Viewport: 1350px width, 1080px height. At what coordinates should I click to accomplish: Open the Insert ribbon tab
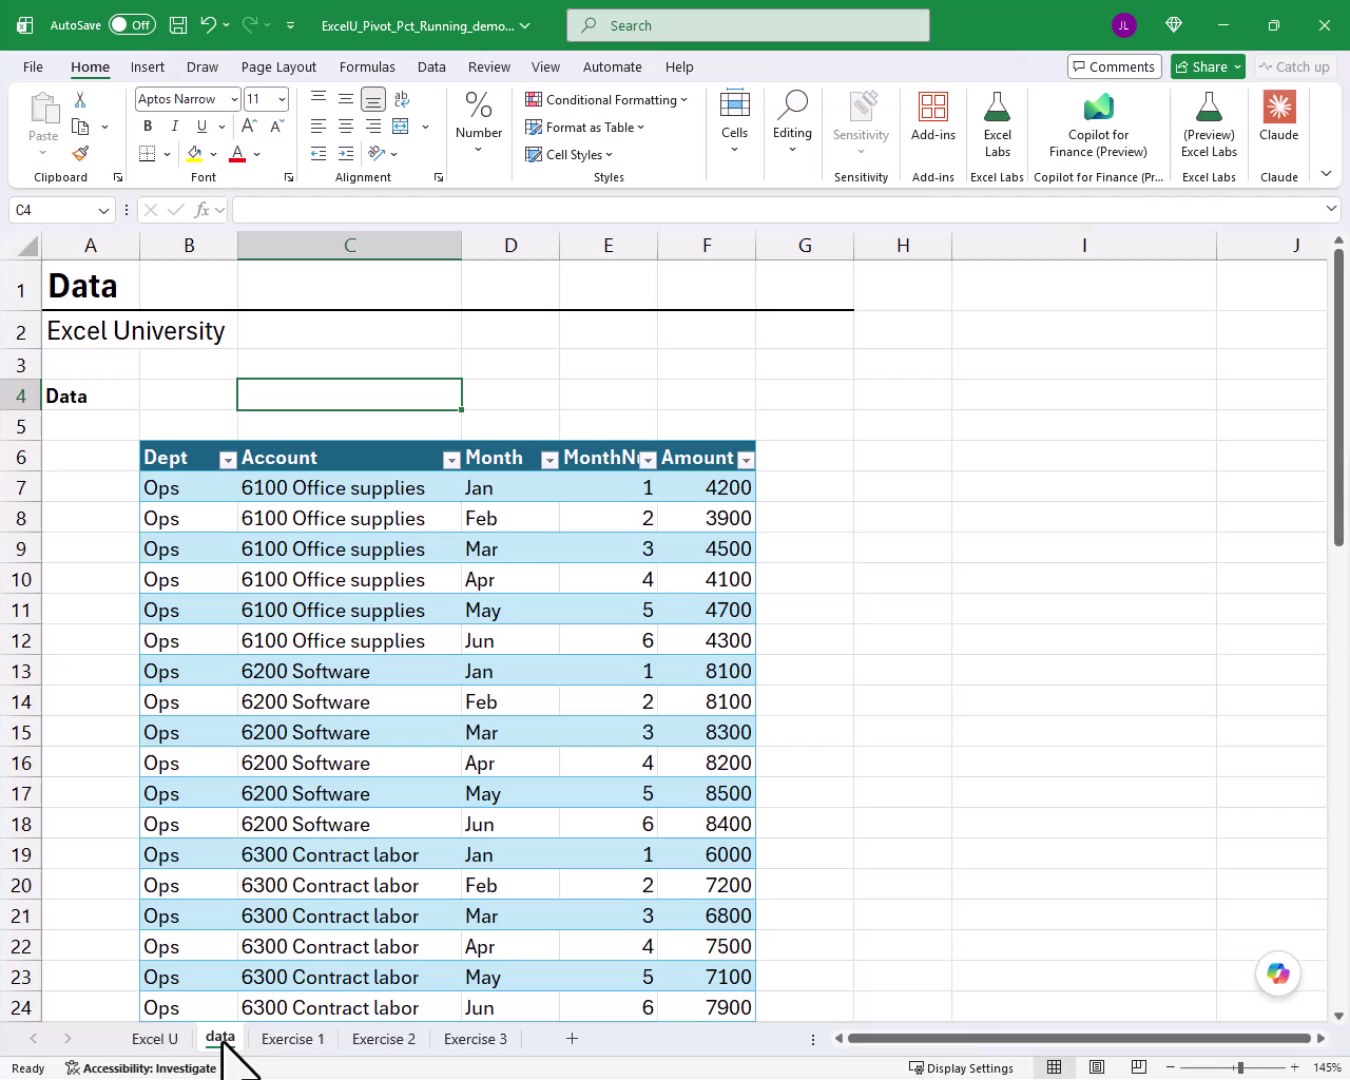coord(147,67)
